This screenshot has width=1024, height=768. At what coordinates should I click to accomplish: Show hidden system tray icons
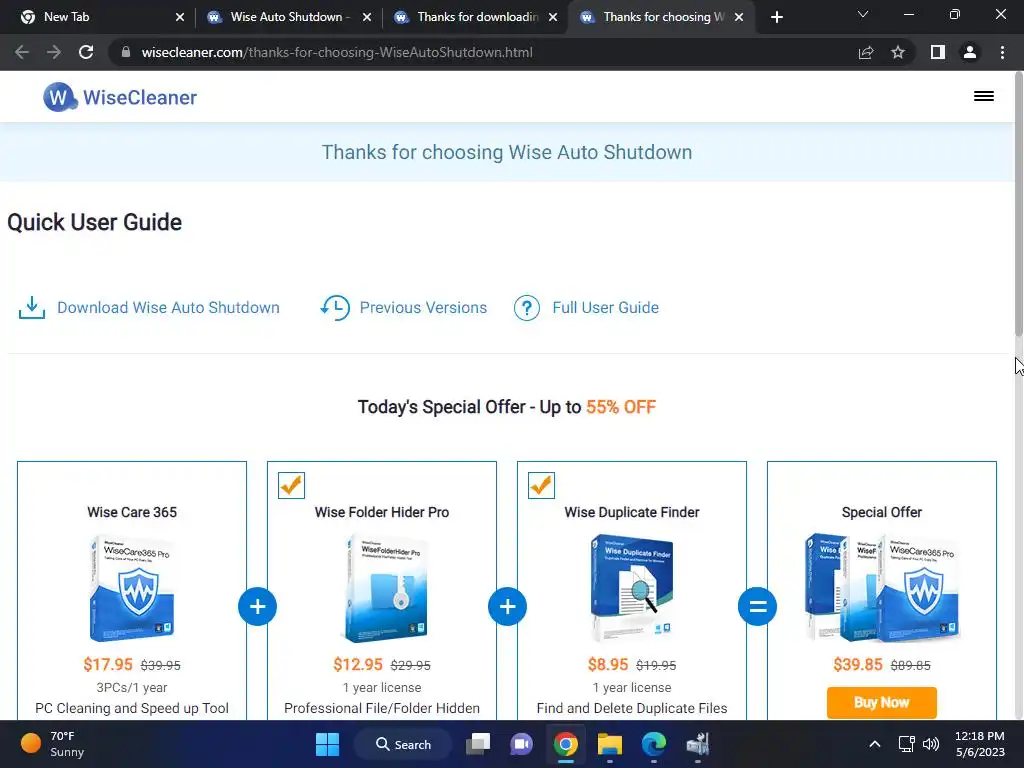[x=875, y=744]
